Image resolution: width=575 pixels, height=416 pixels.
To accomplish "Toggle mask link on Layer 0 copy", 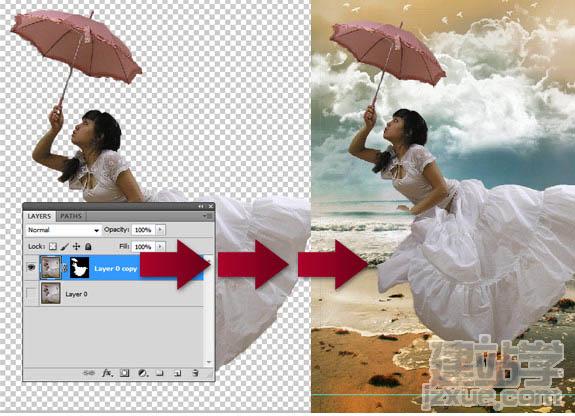I will (65, 268).
